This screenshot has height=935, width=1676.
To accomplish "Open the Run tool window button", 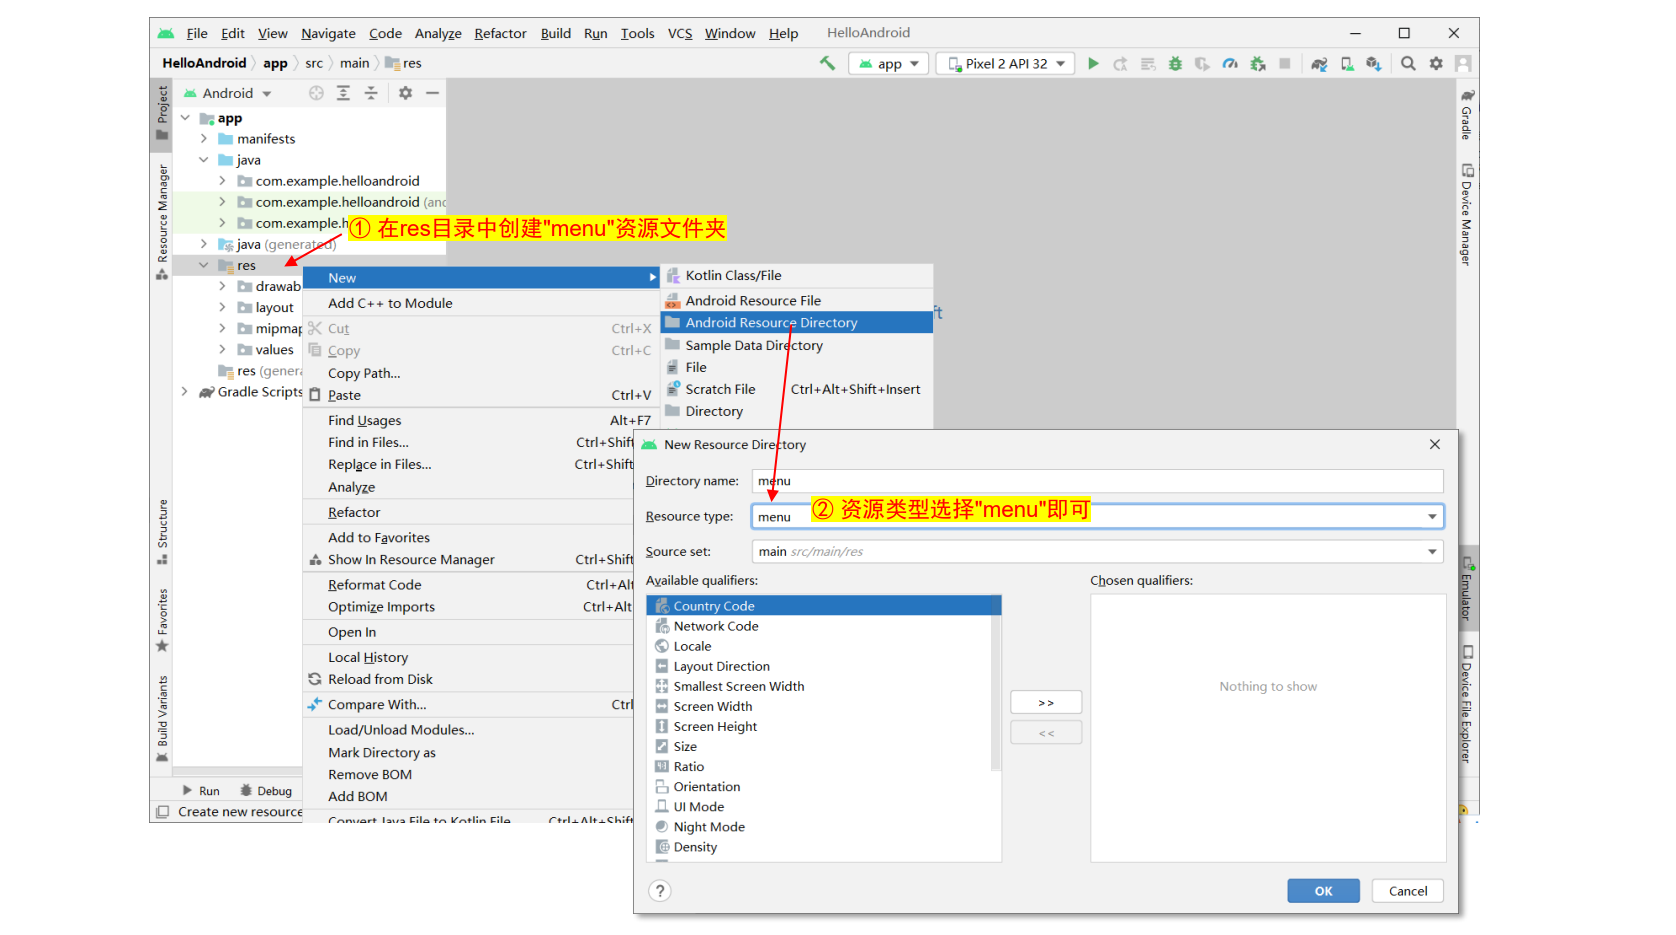I will coord(201,791).
